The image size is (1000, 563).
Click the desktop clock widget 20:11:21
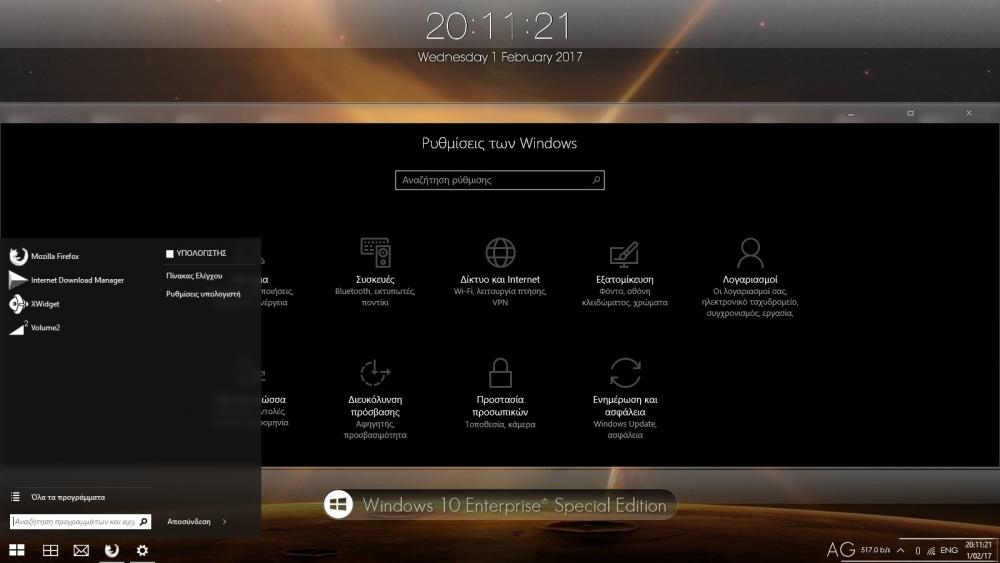[x=498, y=26]
